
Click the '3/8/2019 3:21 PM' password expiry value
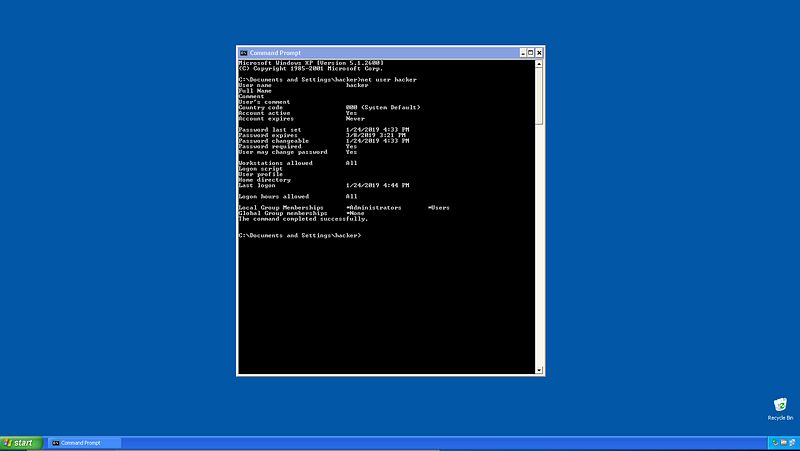pyautogui.click(x=375, y=136)
